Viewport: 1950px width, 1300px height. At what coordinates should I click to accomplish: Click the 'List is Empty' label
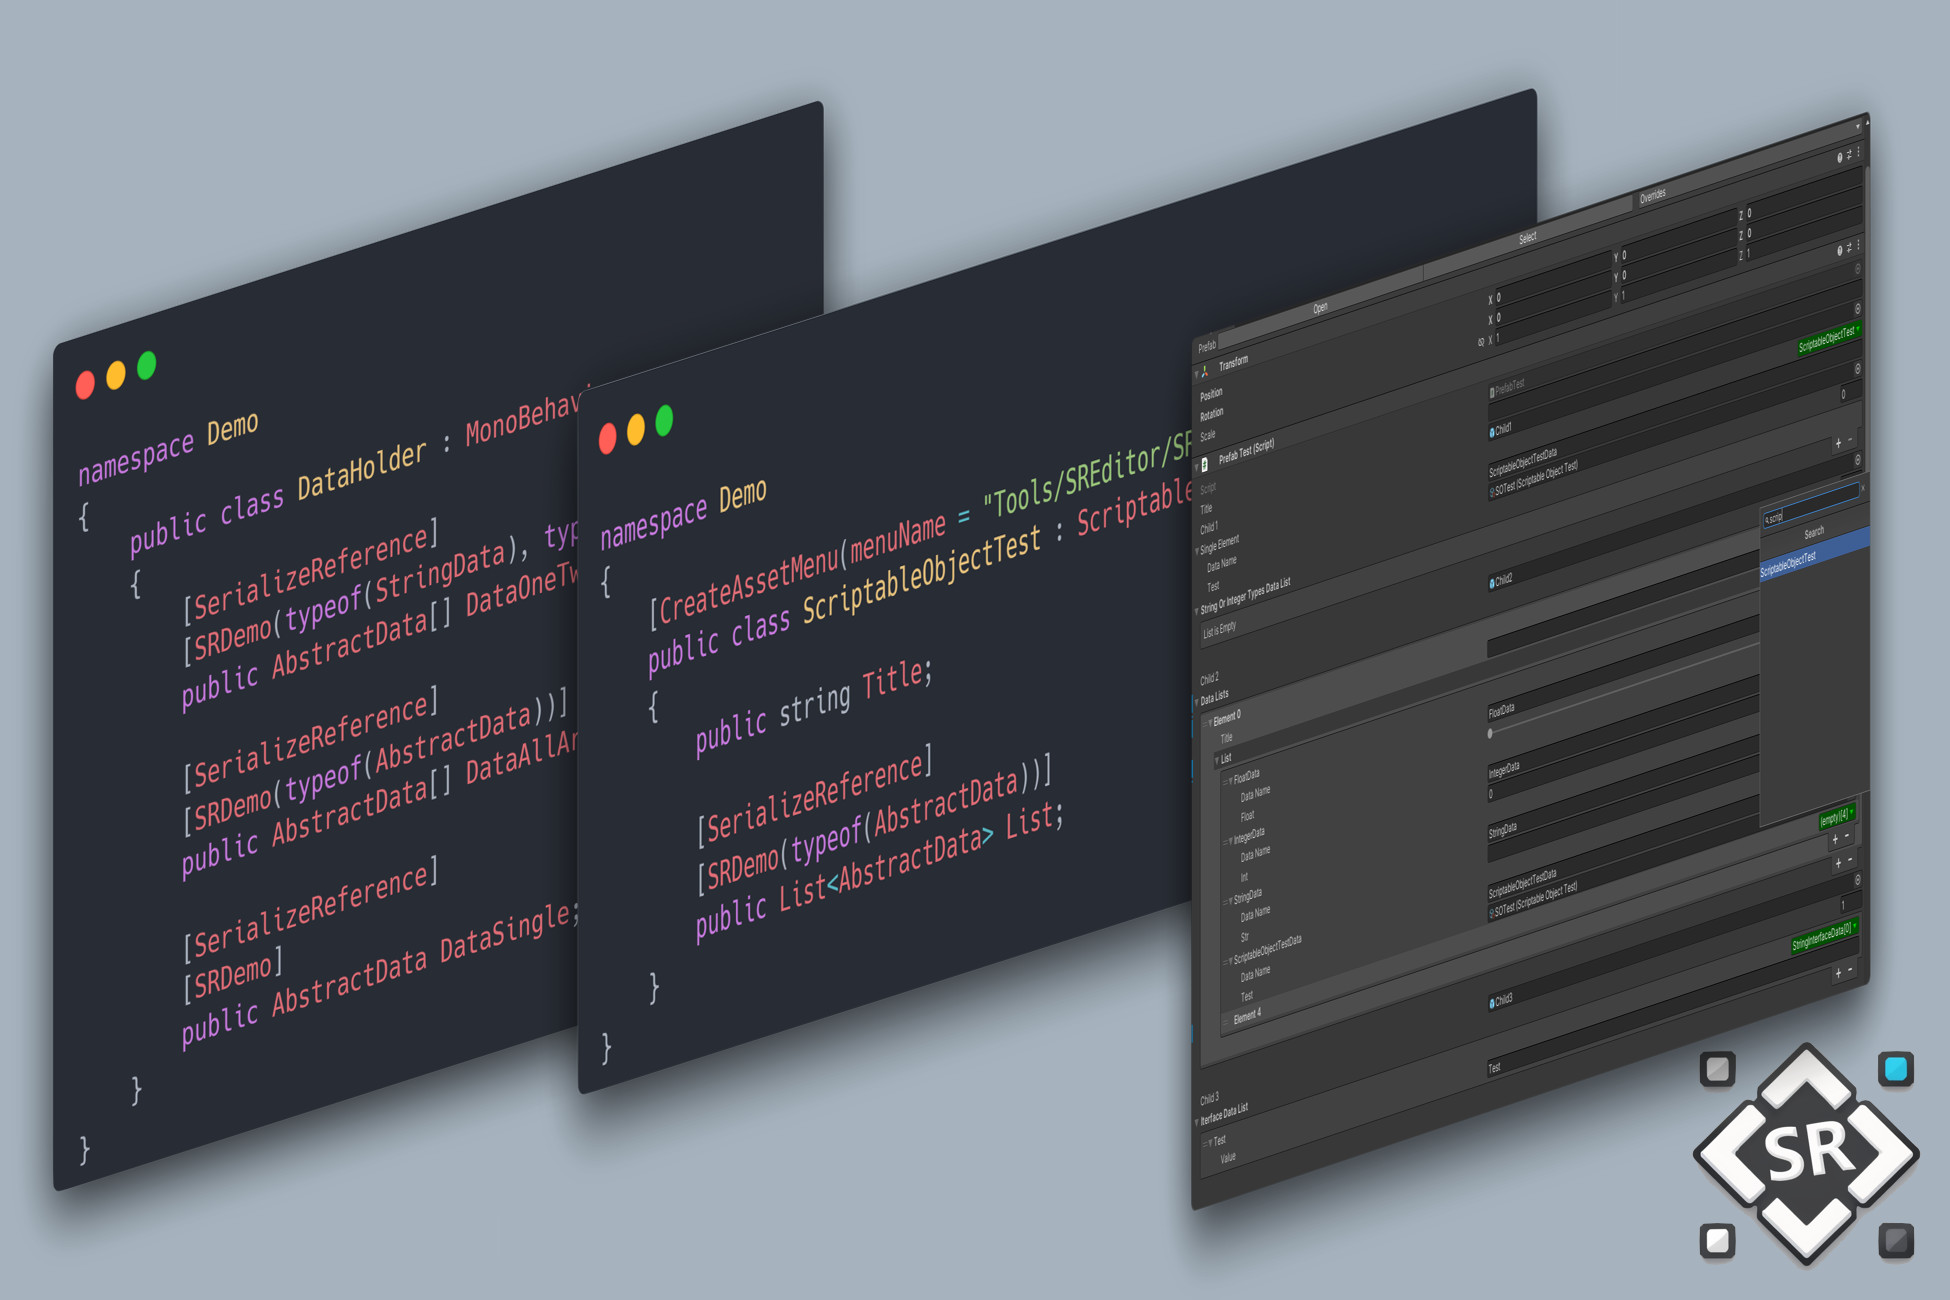[x=1219, y=629]
